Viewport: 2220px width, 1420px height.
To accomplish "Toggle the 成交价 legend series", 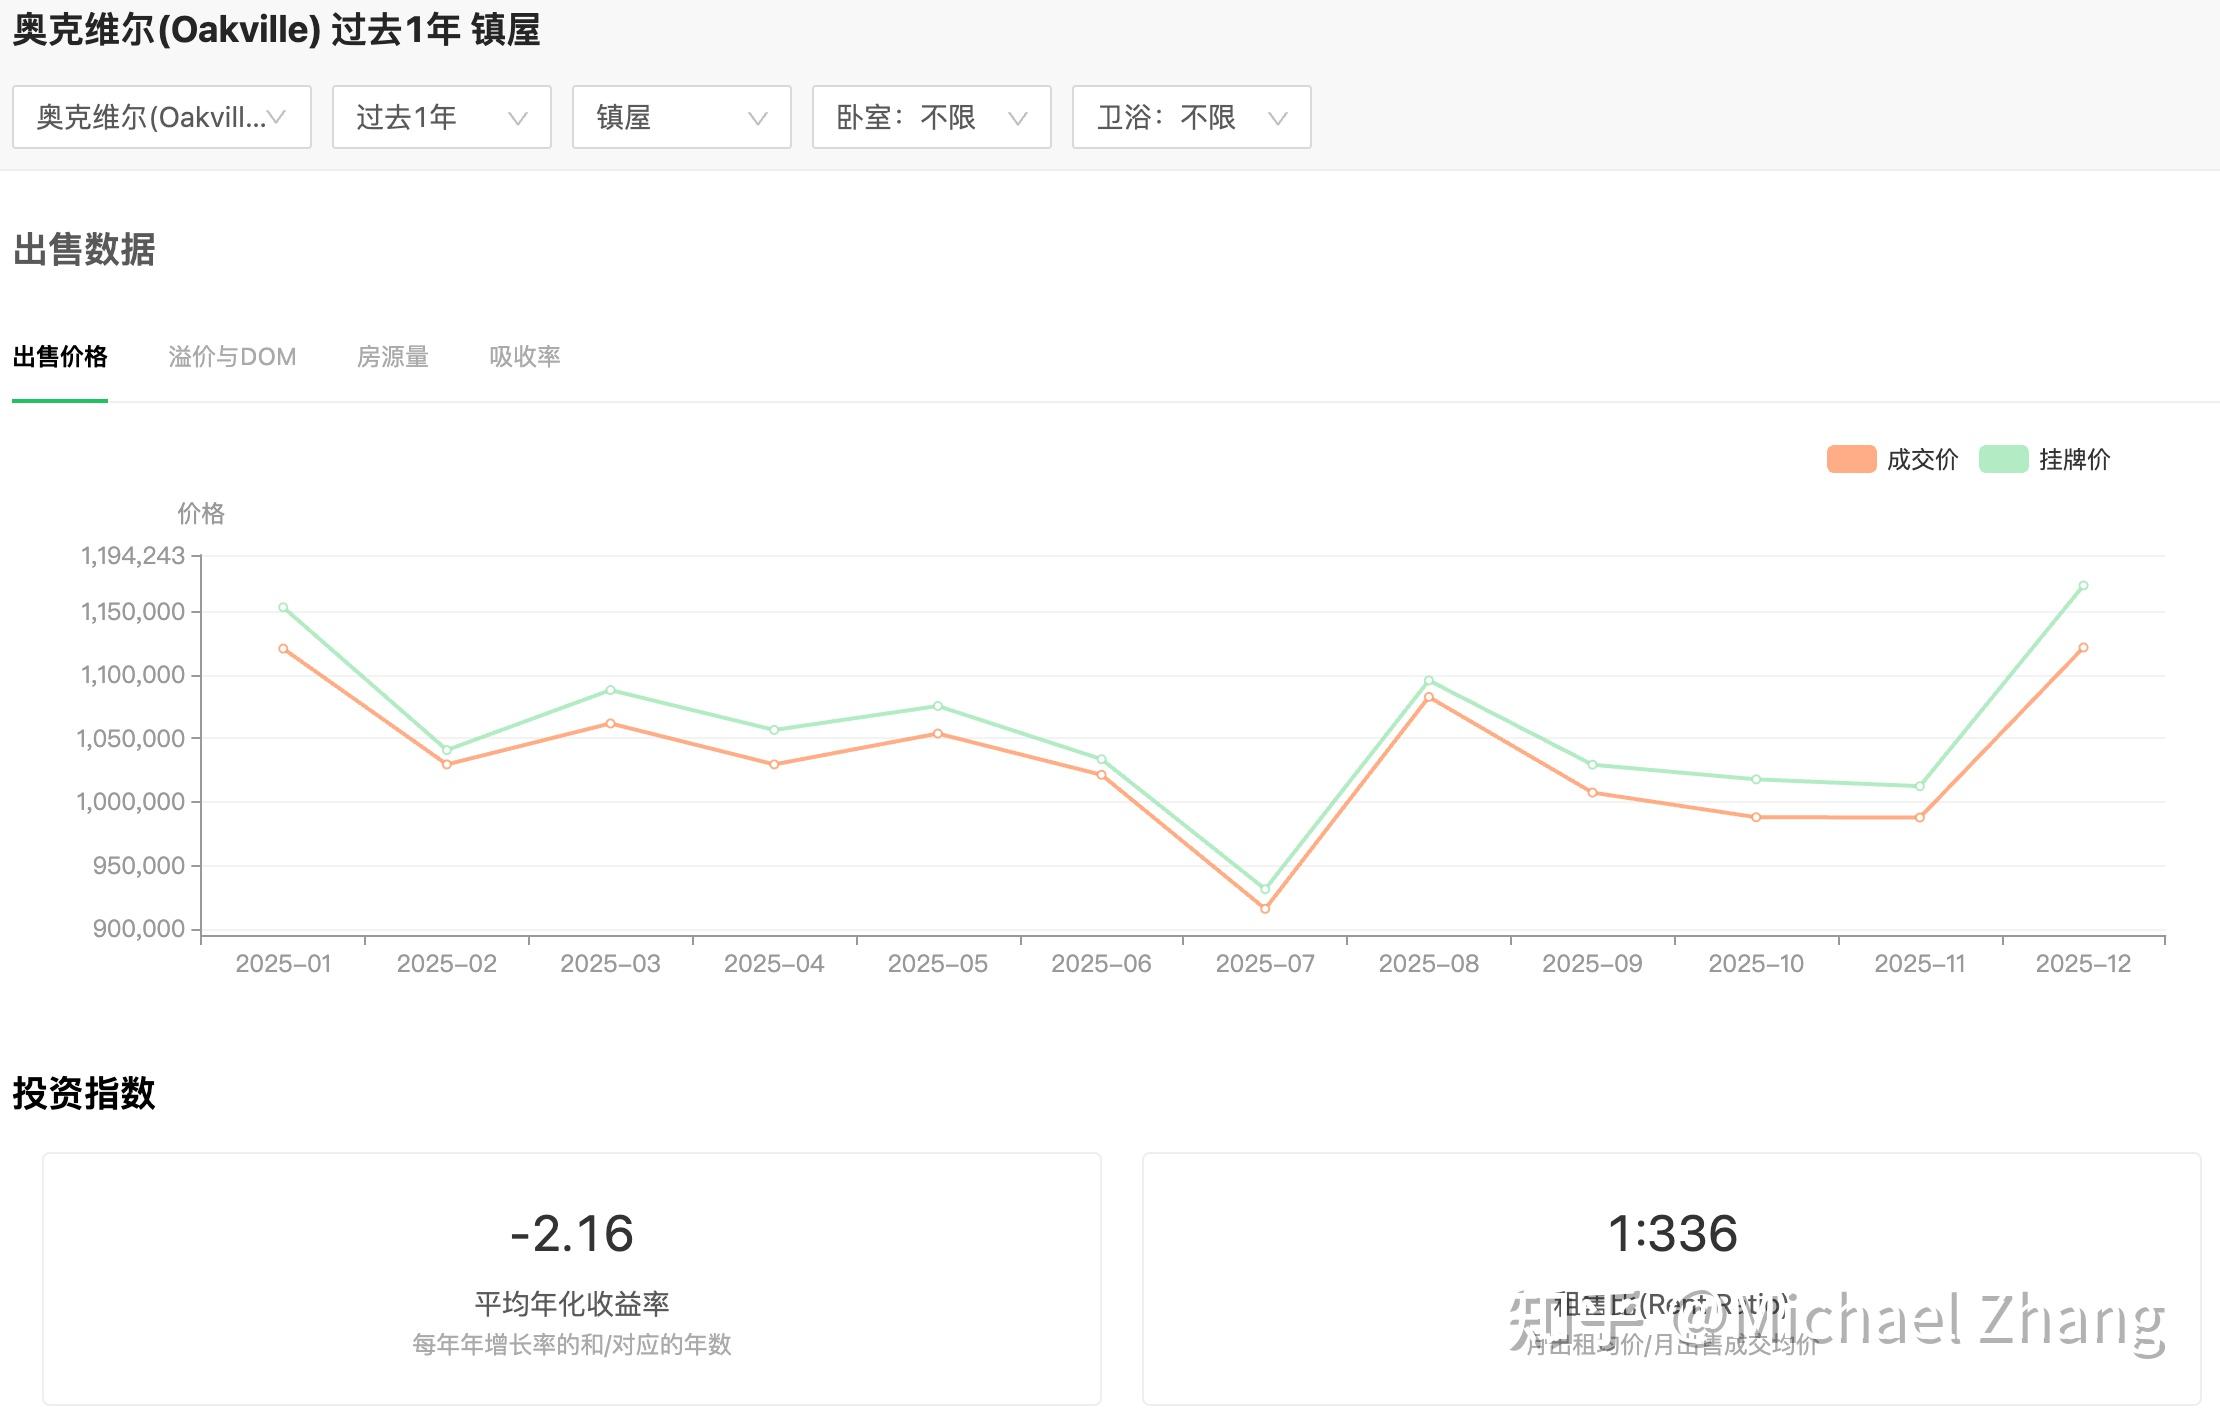I will pyautogui.click(x=1921, y=460).
